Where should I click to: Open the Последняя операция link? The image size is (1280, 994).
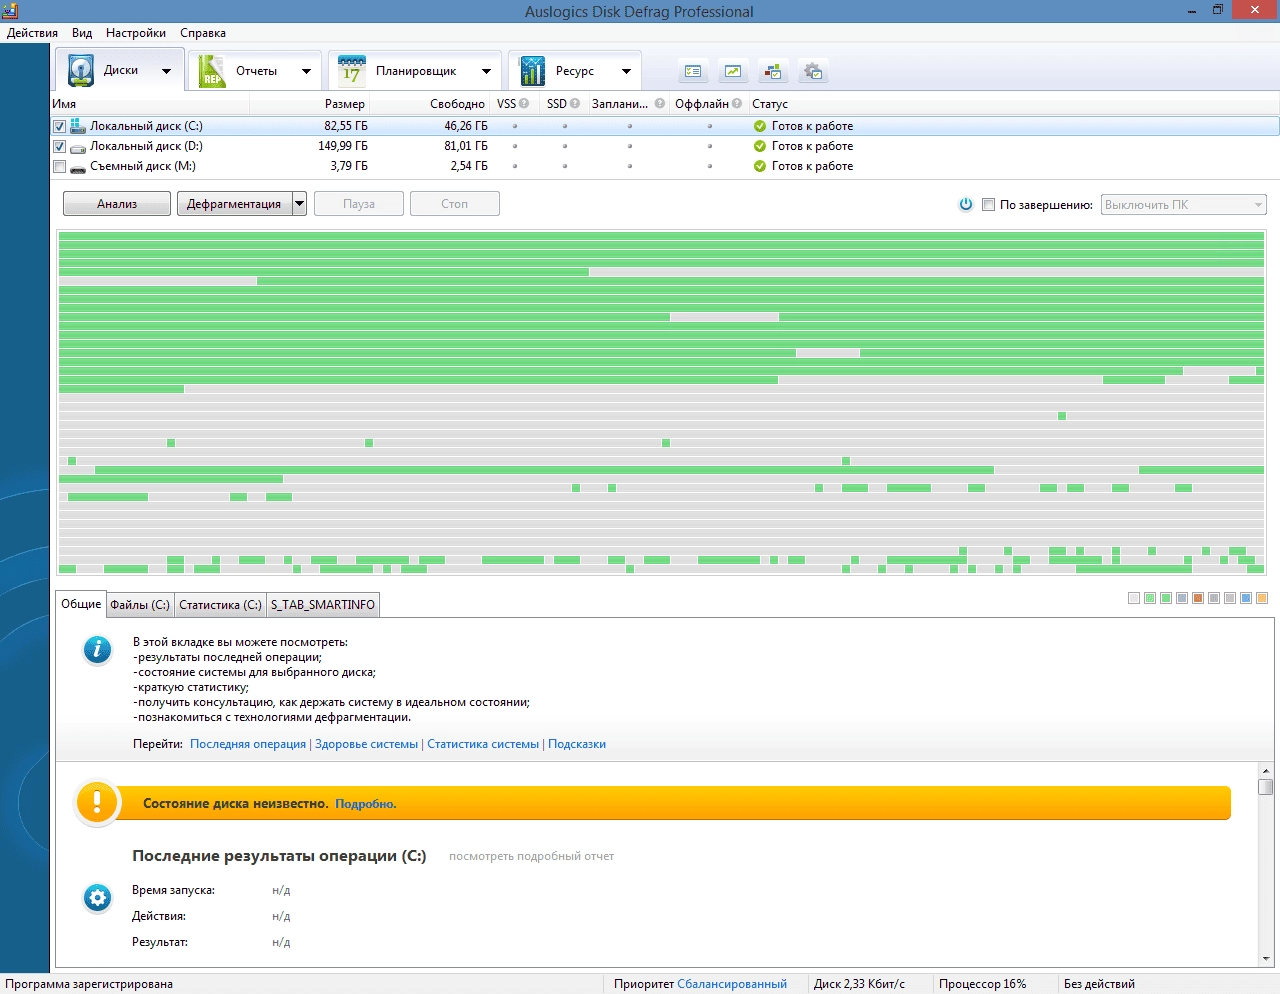[x=248, y=744]
